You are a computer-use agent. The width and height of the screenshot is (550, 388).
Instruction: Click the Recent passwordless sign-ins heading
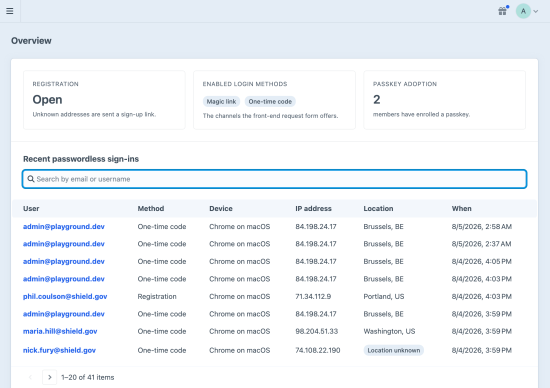81,159
